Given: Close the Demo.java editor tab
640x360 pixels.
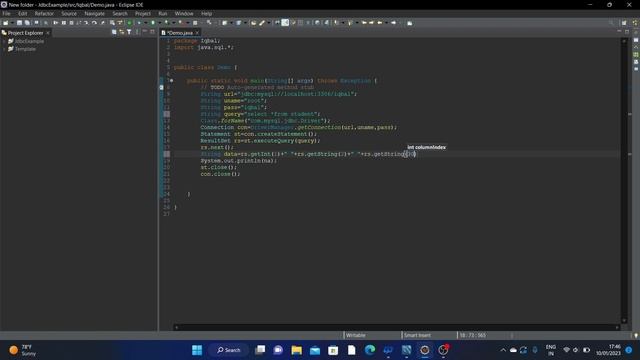Looking at the screenshot, I should click(x=197, y=33).
